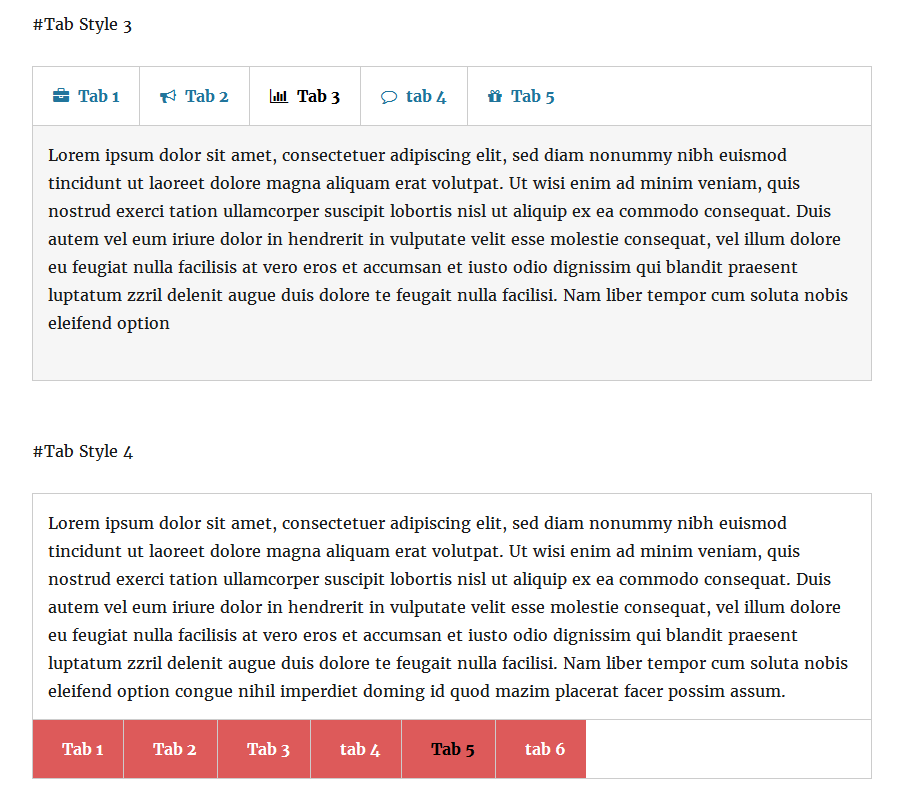The height and width of the screenshot is (801, 901).
Task: Switch to Tab 5 text in Tab Style 3
Action: (533, 96)
